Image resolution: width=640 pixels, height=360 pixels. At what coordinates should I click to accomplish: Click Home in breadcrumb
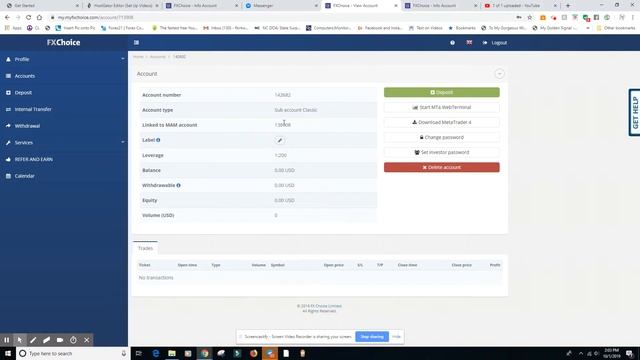pos(138,57)
